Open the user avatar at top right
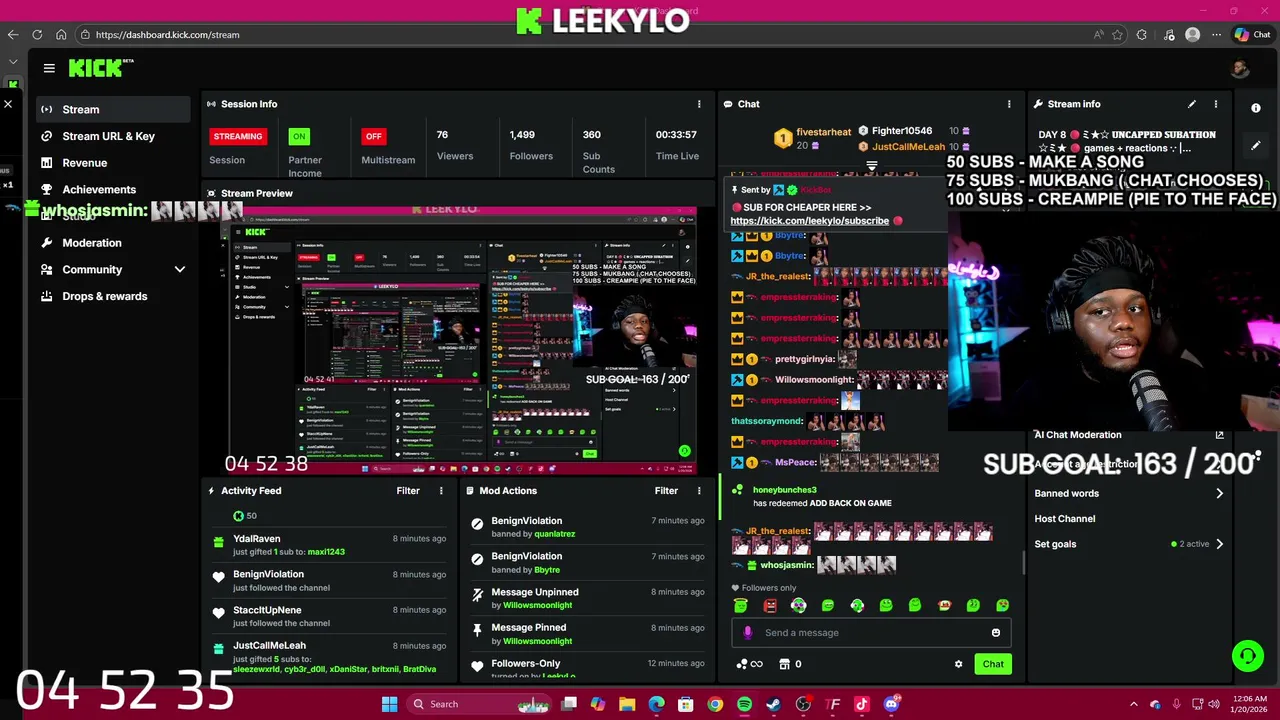 [x=1240, y=68]
